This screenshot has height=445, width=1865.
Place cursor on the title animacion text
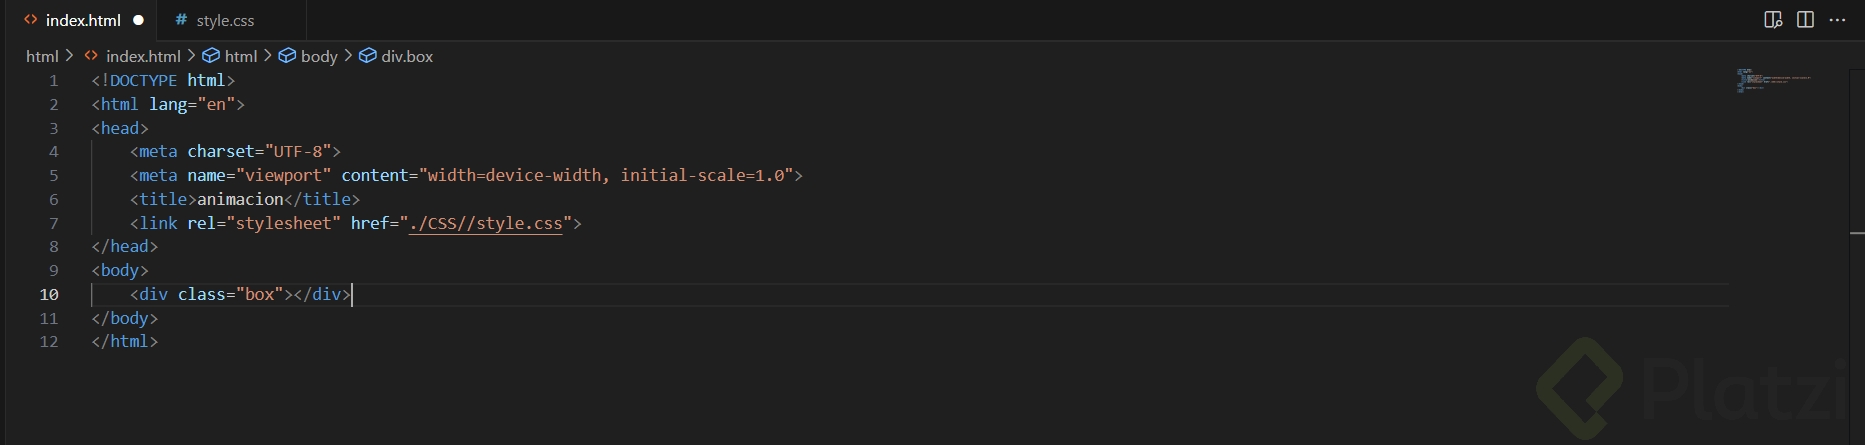(x=240, y=199)
